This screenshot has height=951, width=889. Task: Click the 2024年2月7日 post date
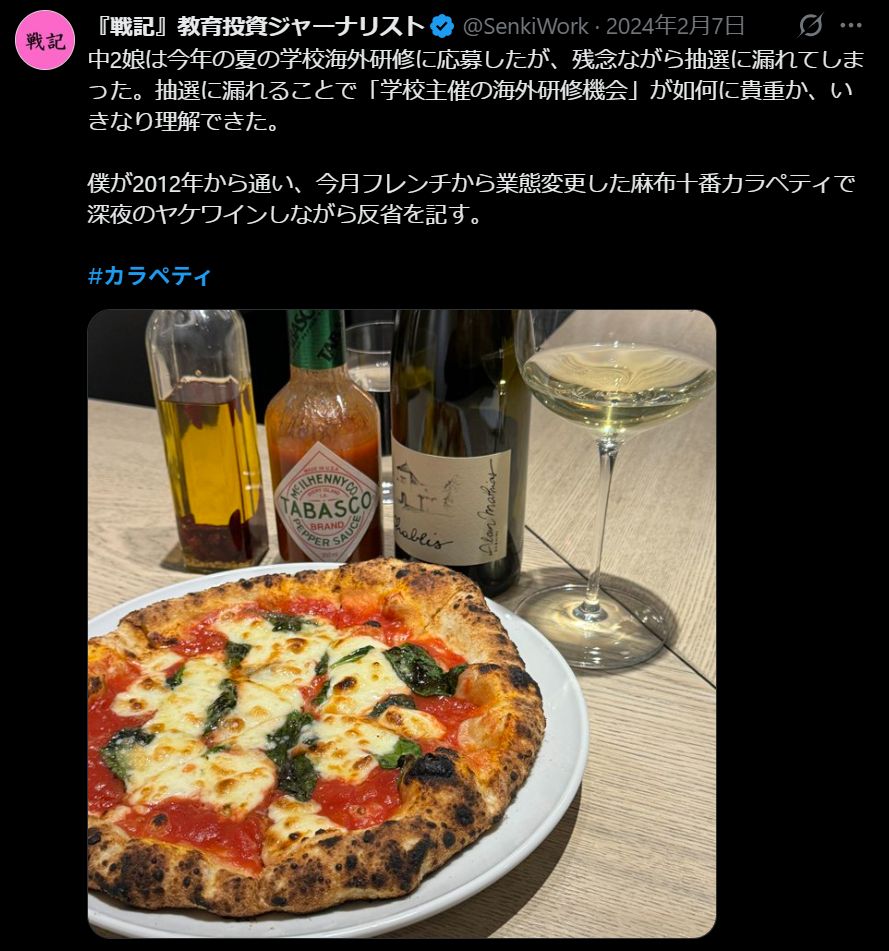click(676, 26)
